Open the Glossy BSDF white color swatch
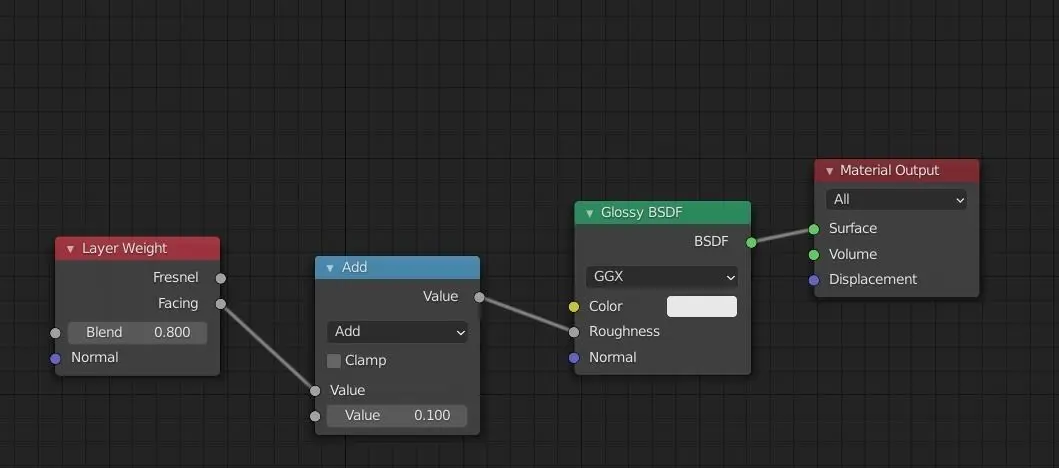The width and height of the screenshot is (1059, 468). pyautogui.click(x=701, y=307)
